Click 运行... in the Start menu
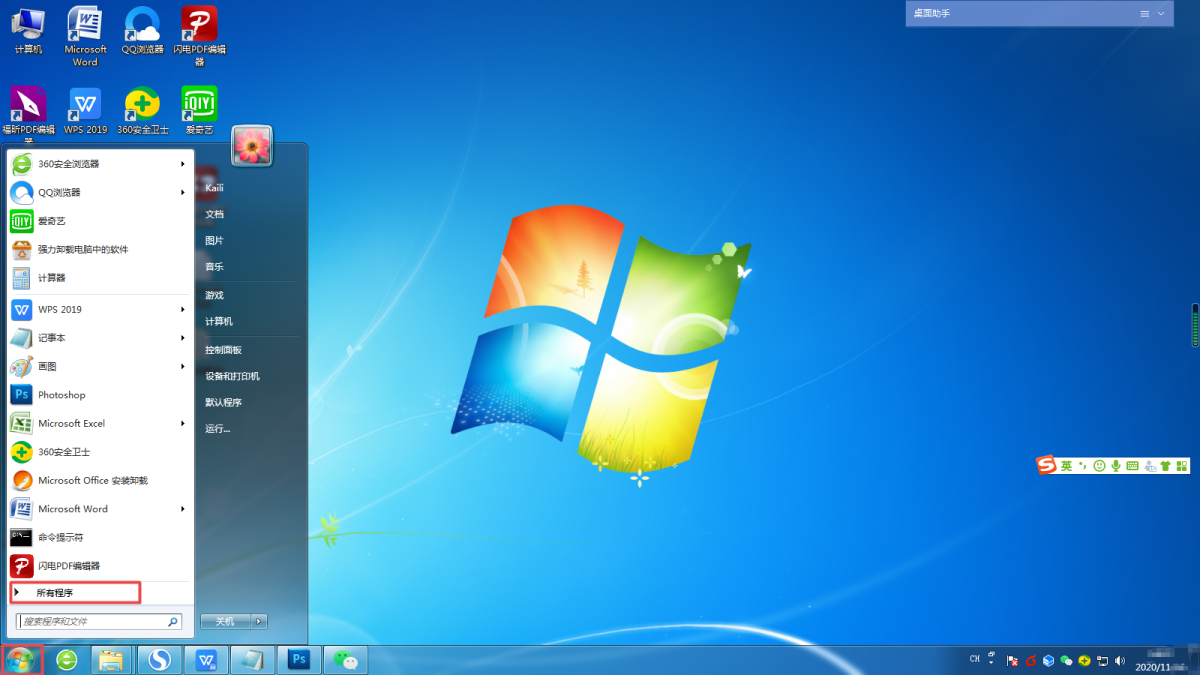Image resolution: width=1200 pixels, height=675 pixels. (x=217, y=429)
